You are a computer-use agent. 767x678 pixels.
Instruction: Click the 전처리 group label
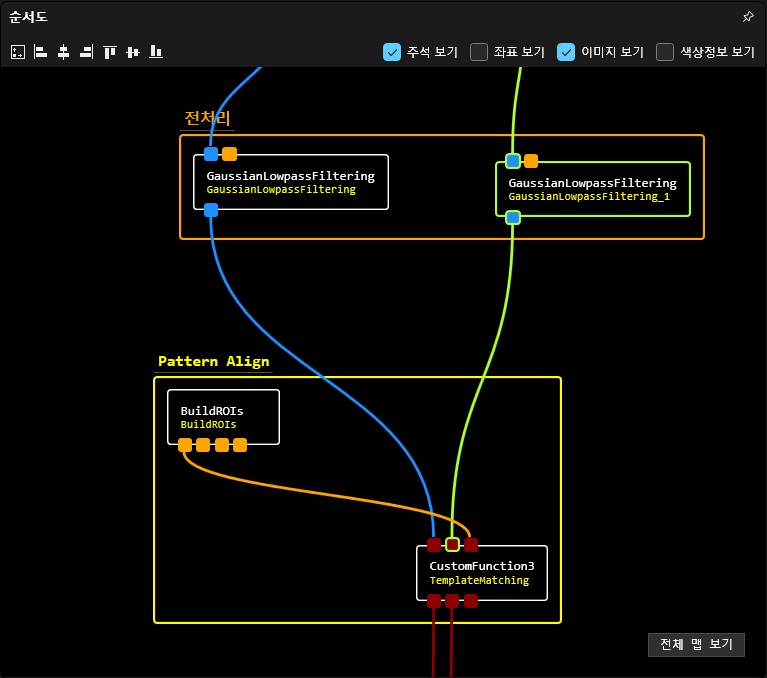tap(207, 118)
